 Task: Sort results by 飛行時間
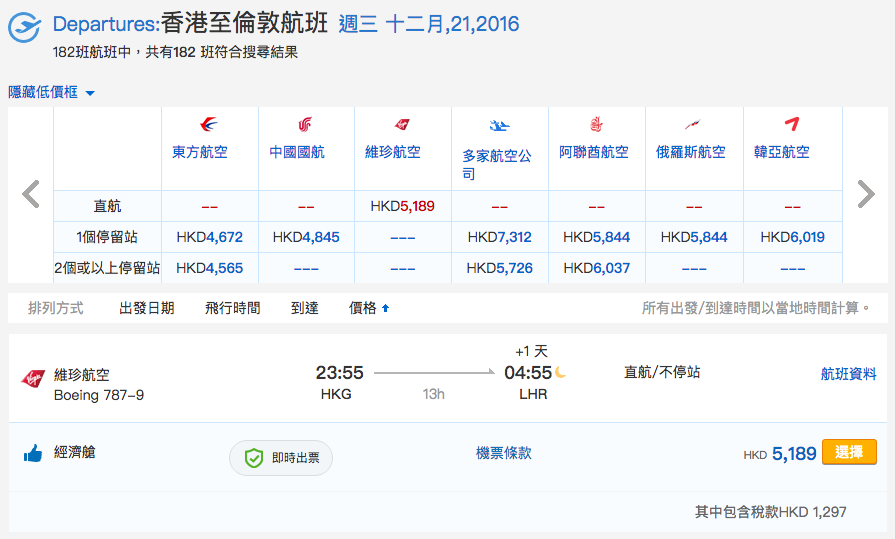[233, 308]
